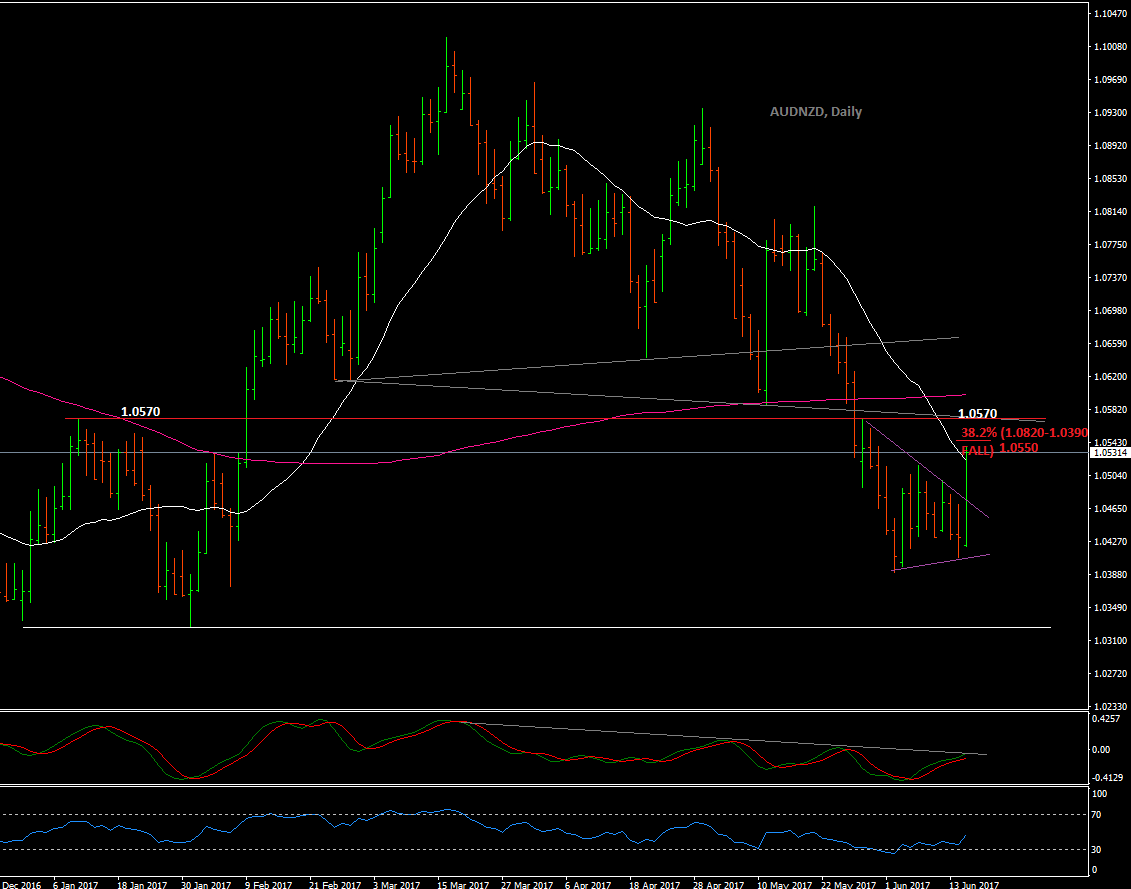Click the 13 Jun 2017 date label
This screenshot has width=1131, height=889.
[x=974, y=884]
